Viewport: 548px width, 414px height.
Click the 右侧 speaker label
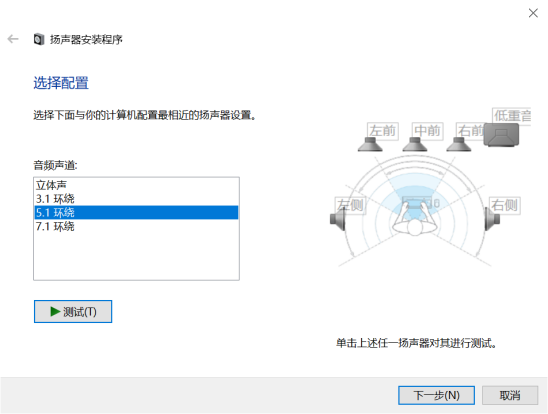tap(504, 205)
